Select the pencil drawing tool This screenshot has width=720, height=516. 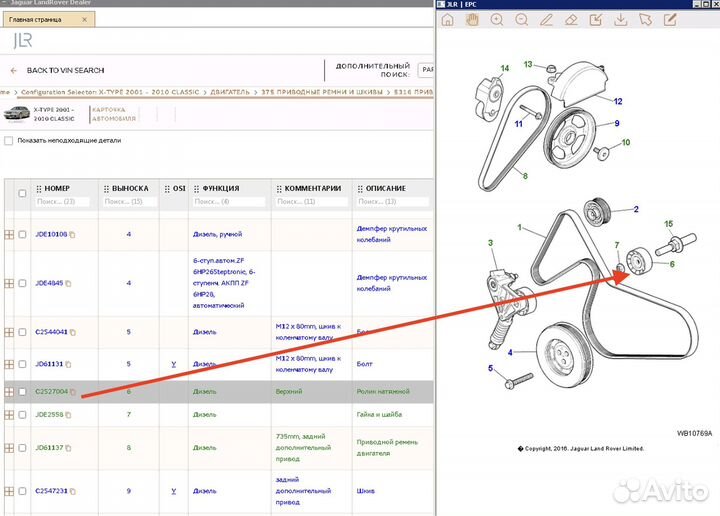click(546, 20)
